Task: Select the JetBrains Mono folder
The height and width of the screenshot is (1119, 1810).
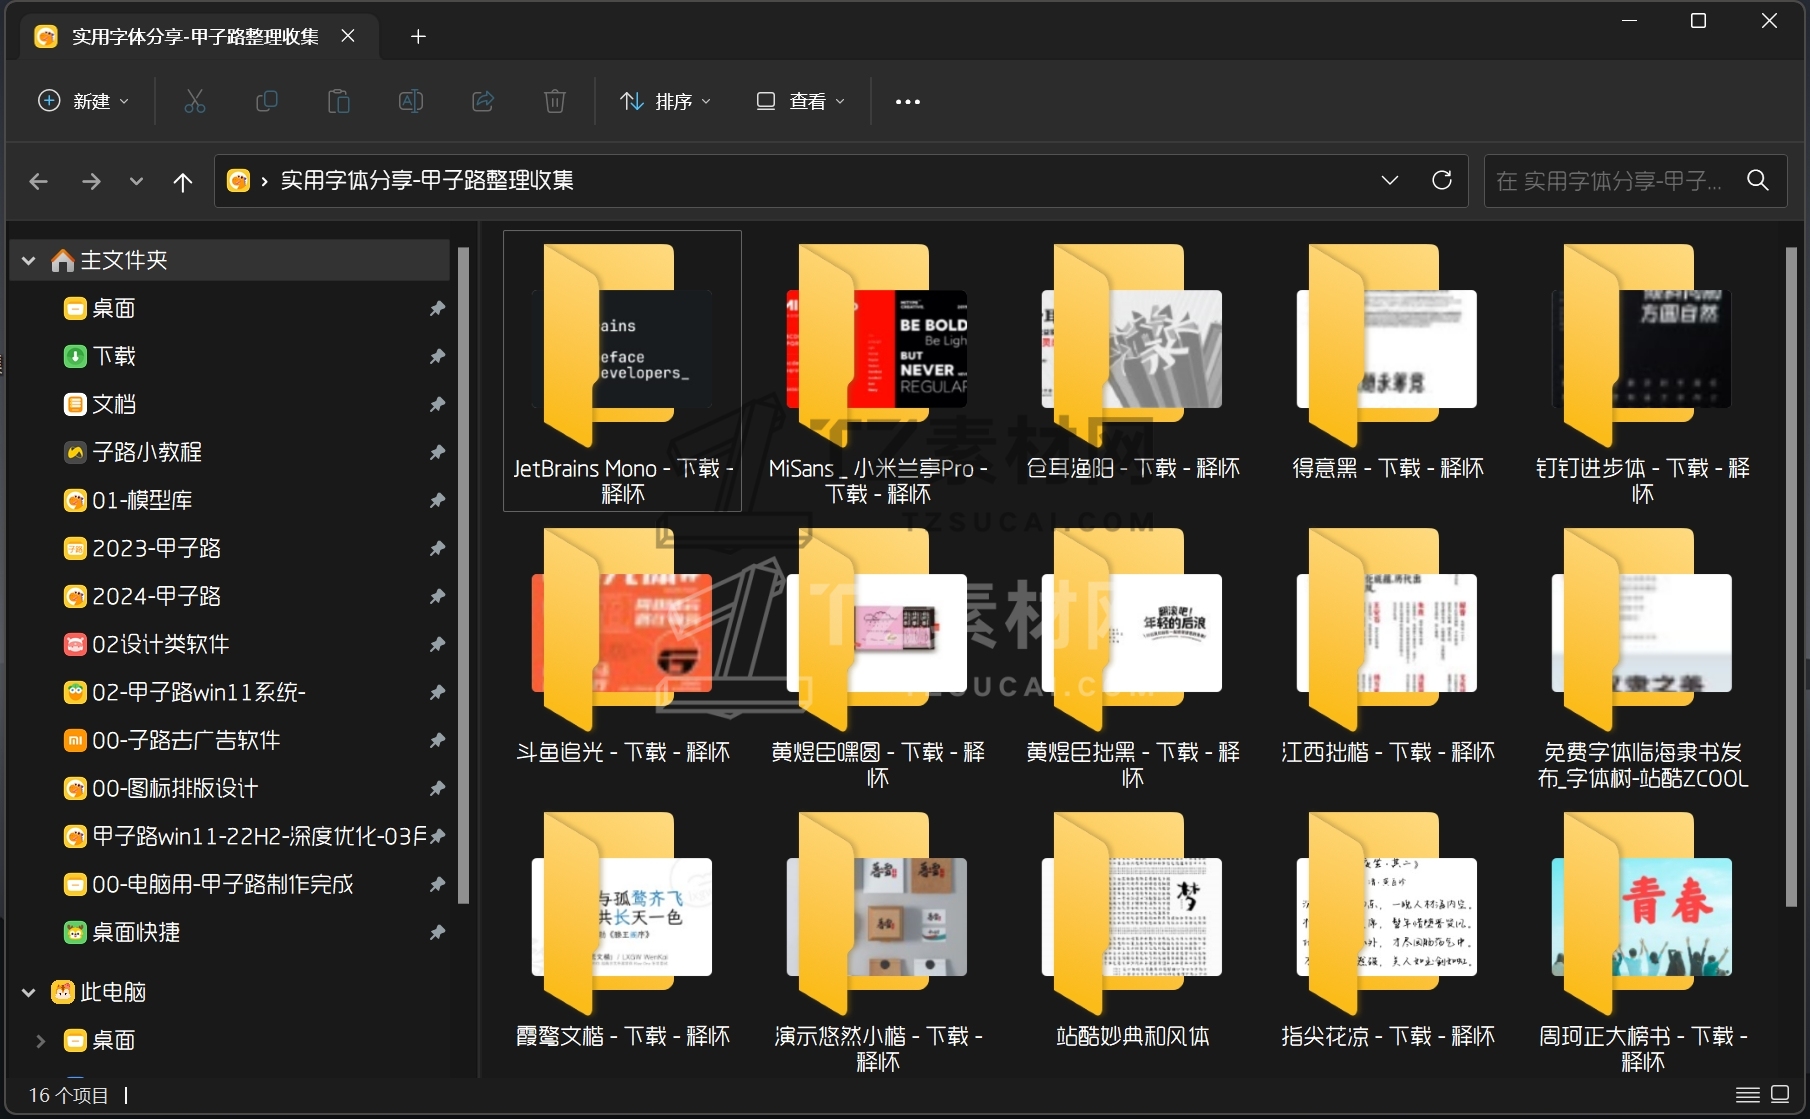Action: [622, 371]
